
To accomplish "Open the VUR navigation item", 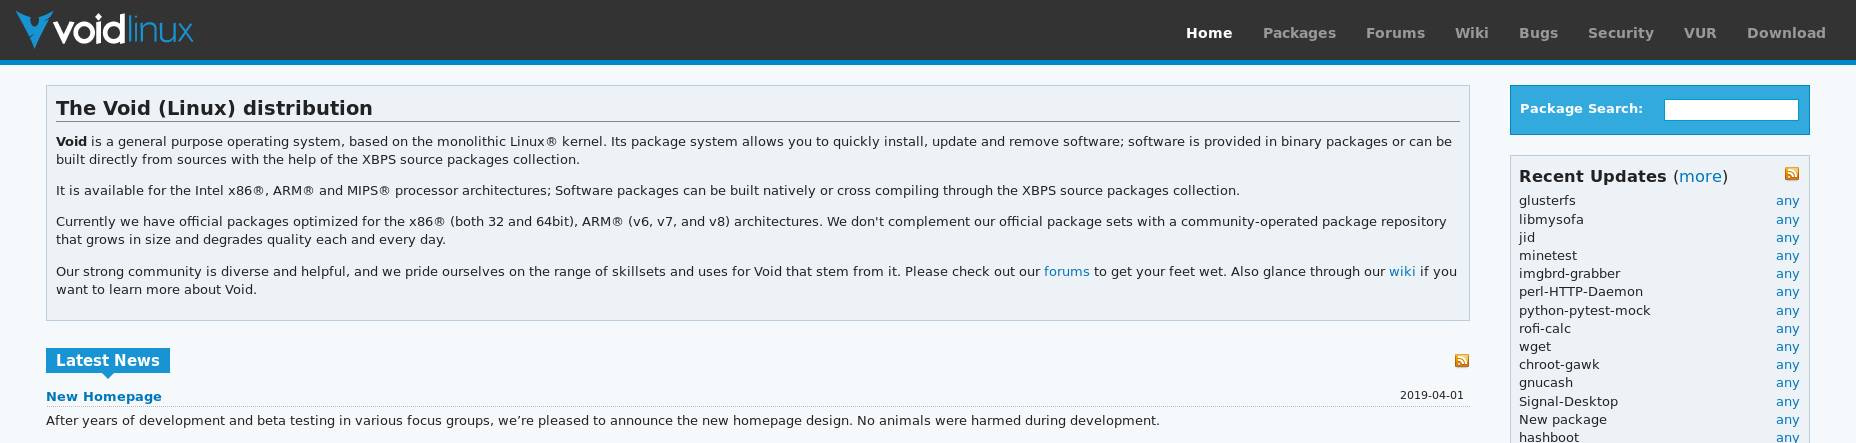I will [1699, 33].
